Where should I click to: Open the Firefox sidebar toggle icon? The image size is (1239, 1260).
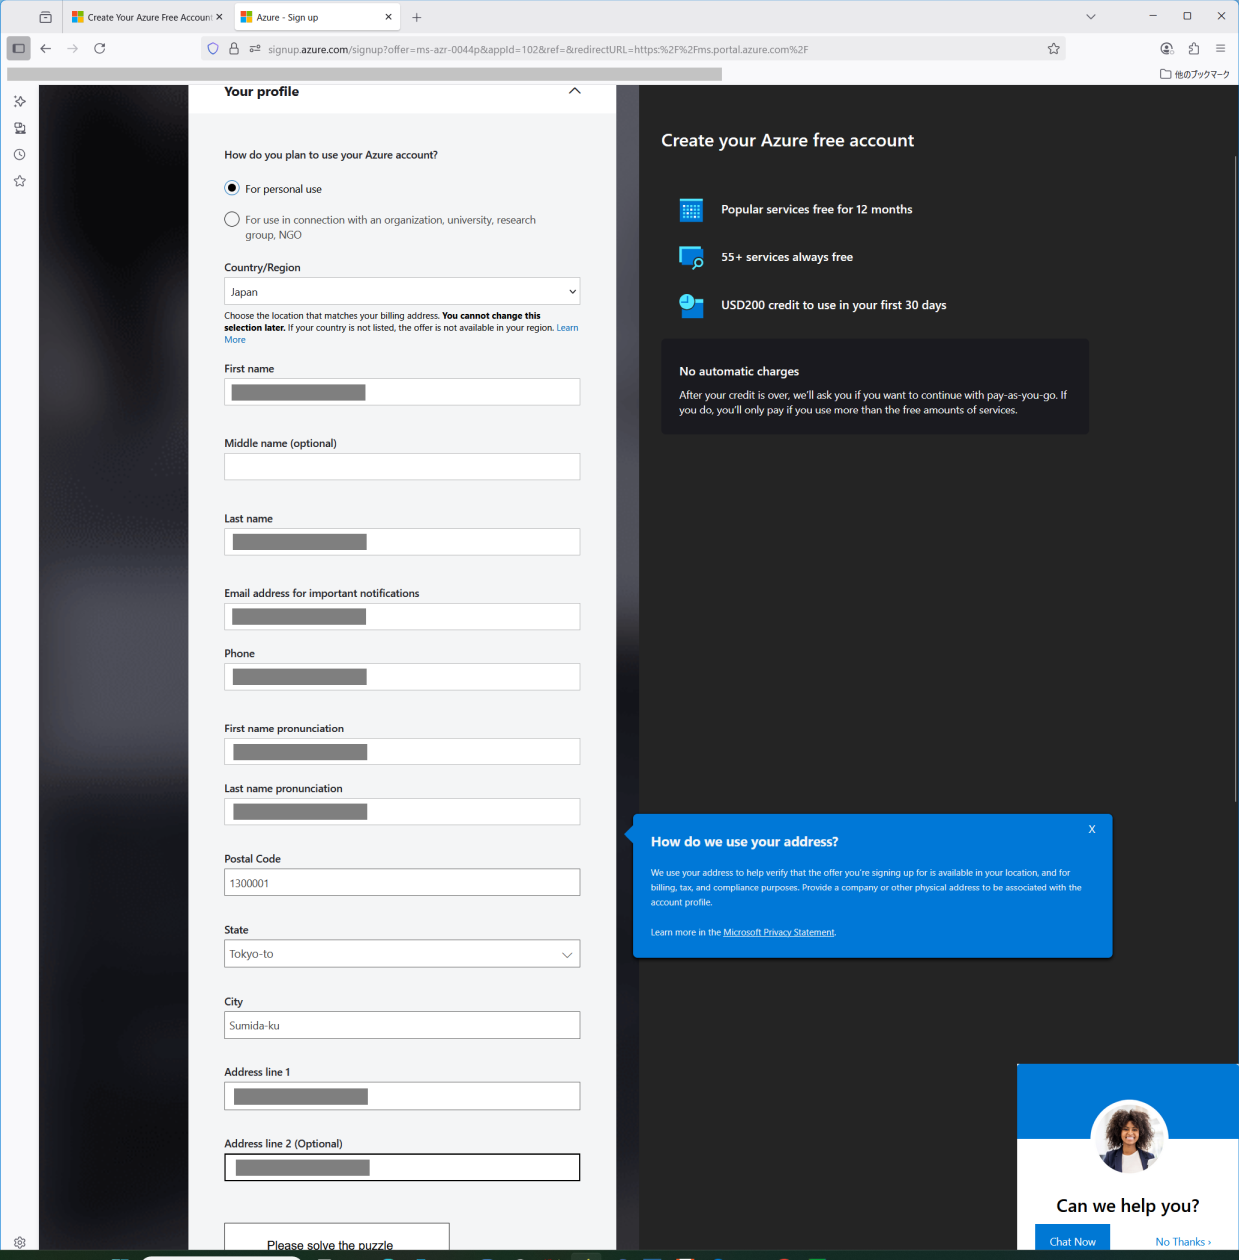pyautogui.click(x=18, y=48)
